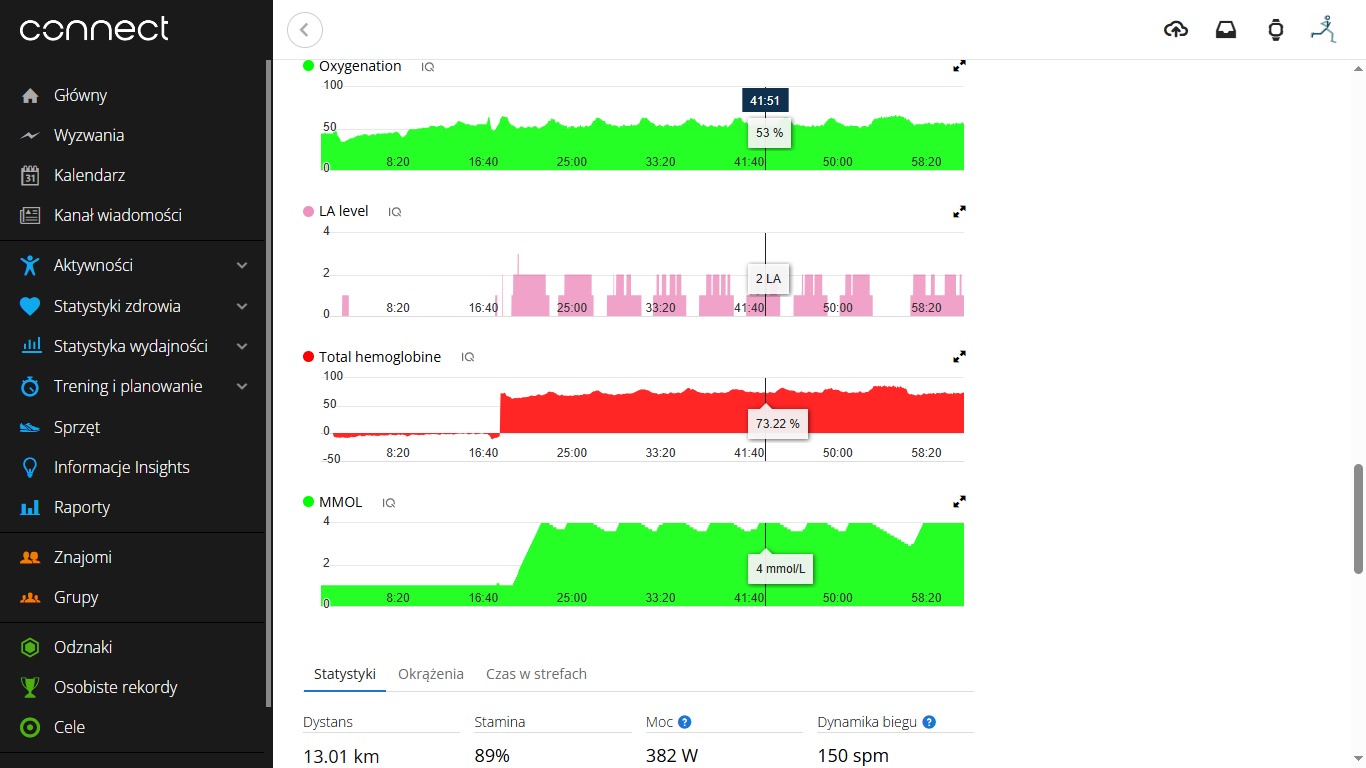
Task: Expand Trening i planowanie chevron
Action: click(x=241, y=387)
